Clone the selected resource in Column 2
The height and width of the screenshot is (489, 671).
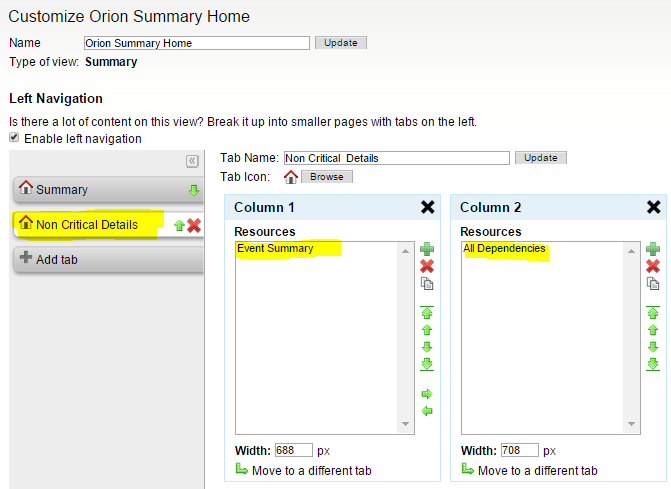click(653, 284)
